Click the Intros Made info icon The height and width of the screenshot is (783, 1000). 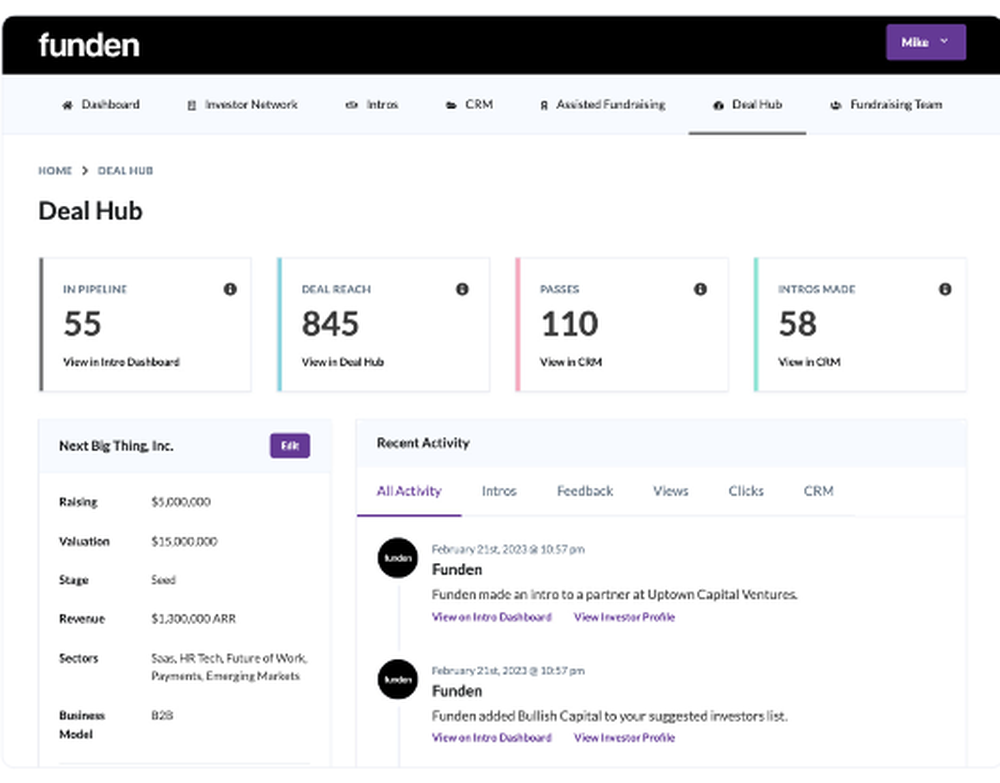point(945,289)
